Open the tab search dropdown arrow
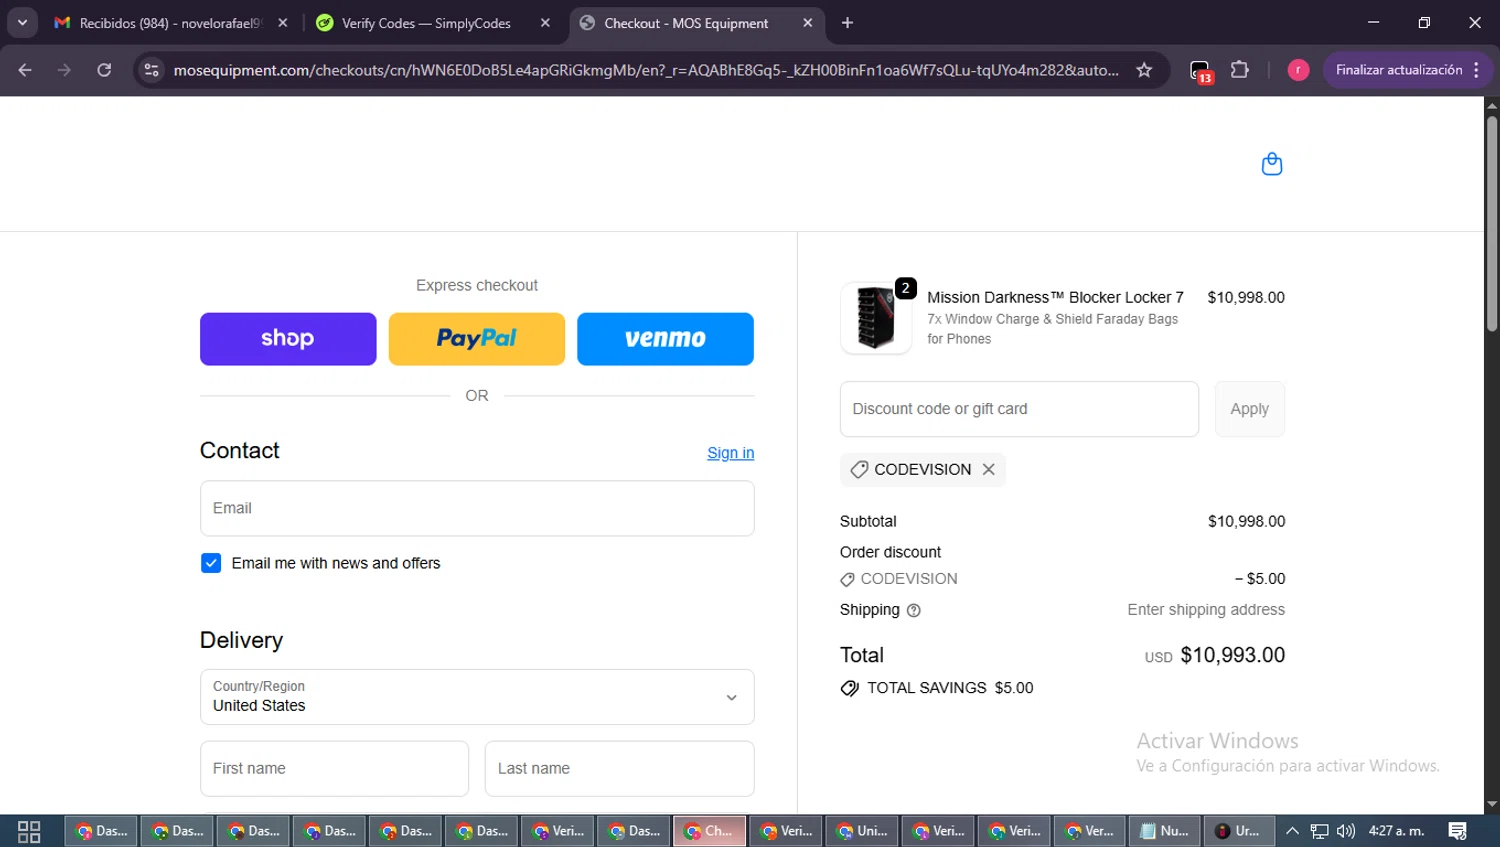Screen dimensions: 1500x847 (x=22, y=23)
